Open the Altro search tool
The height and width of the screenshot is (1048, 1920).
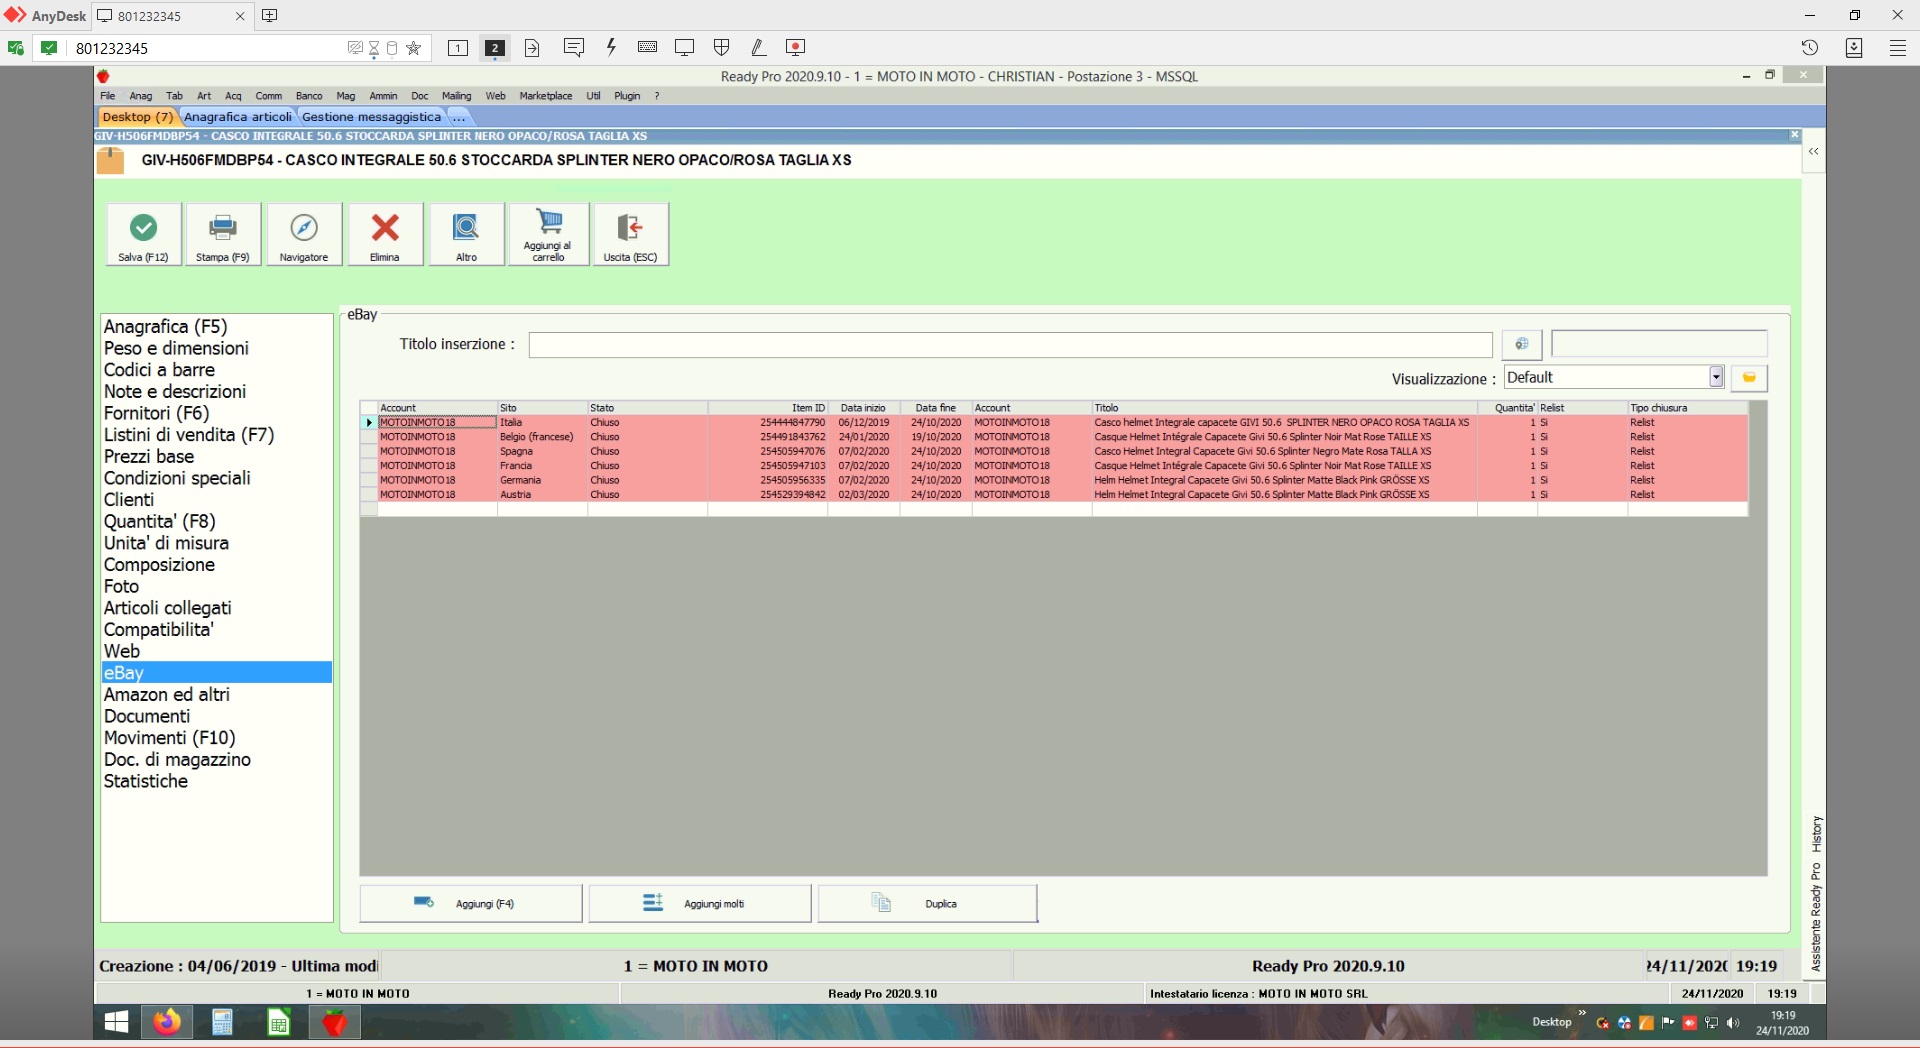[x=466, y=234]
